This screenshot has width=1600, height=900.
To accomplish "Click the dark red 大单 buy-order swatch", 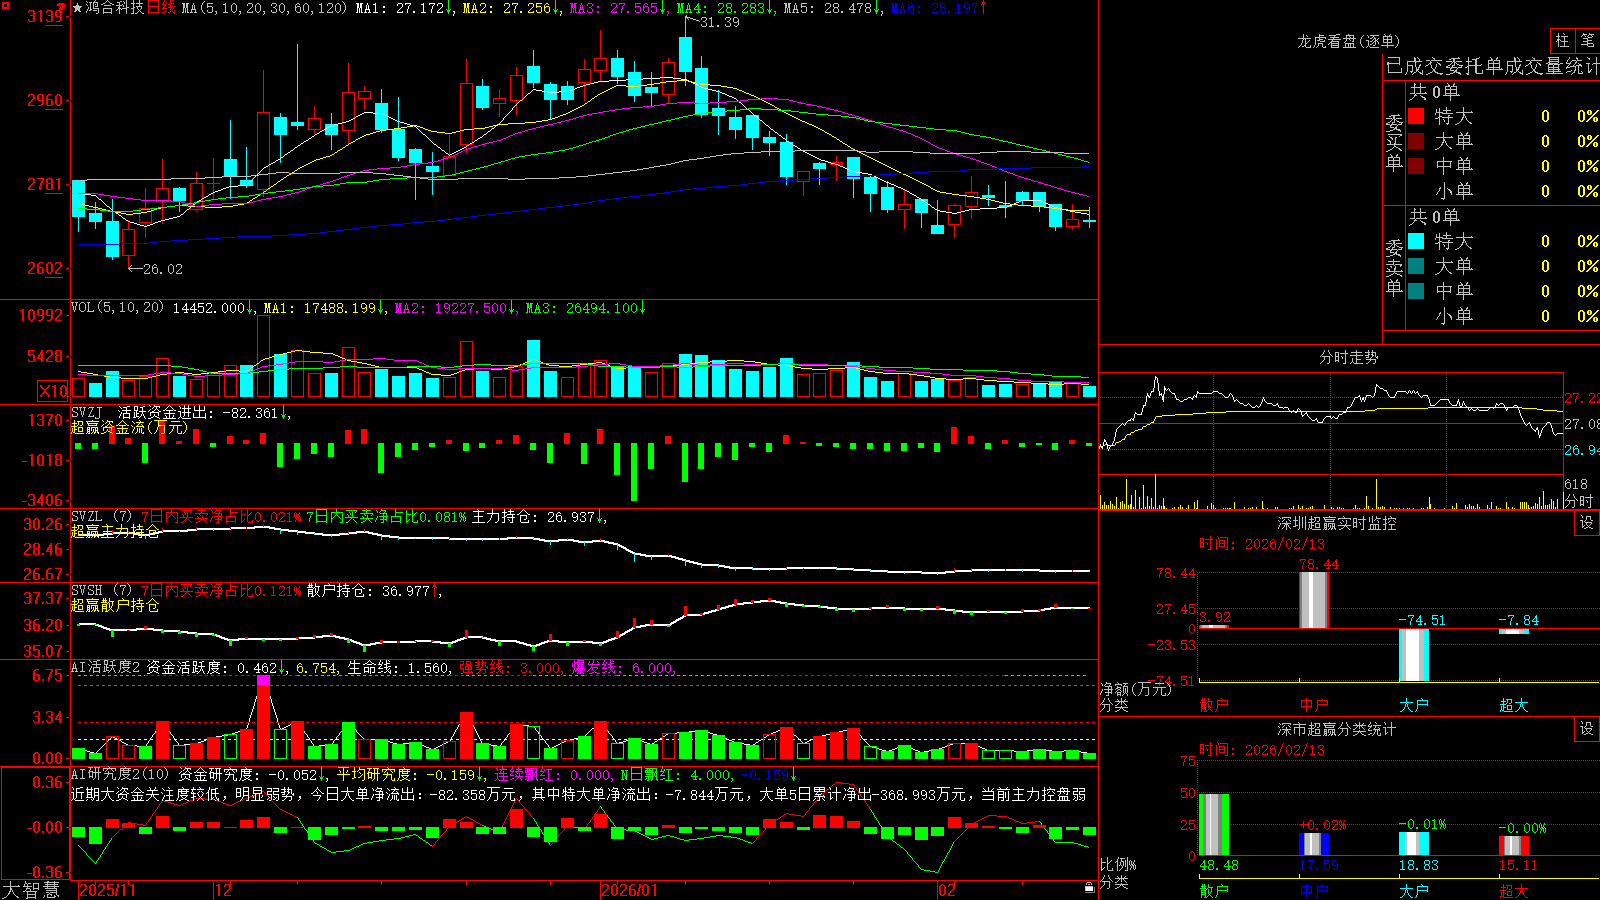I will [x=1416, y=141].
